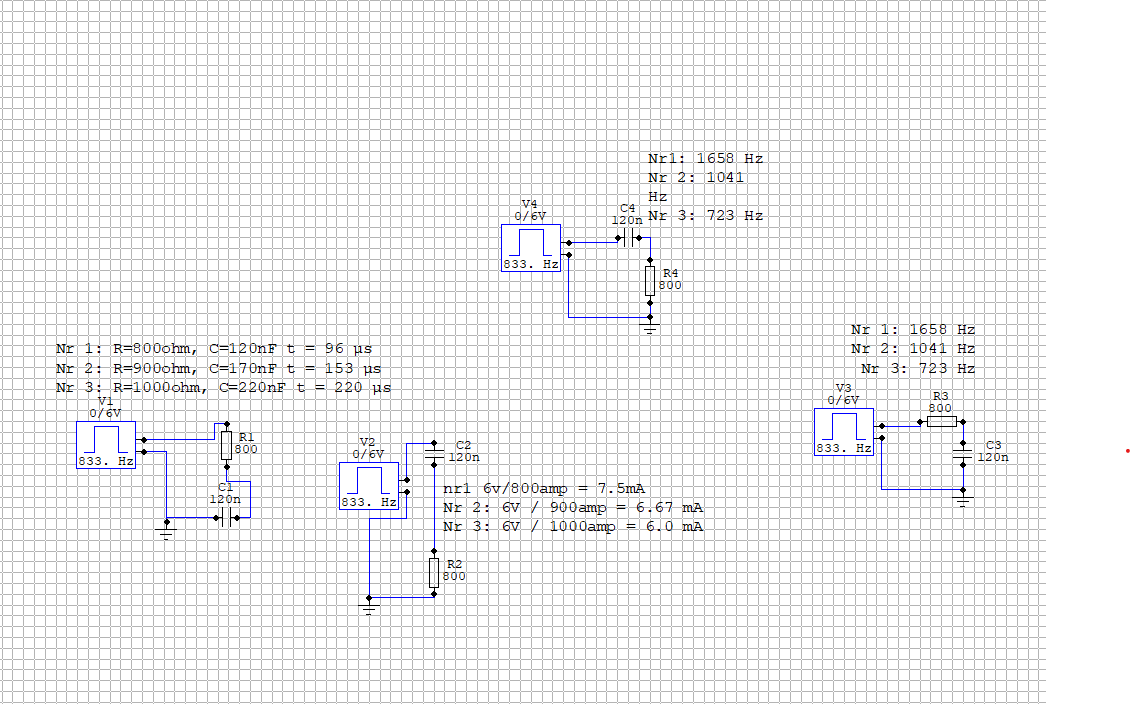Click the 'Nr 2: 6V / 900amp = 6.67 mA' annotation
This screenshot has width=1131, height=704.
click(573, 508)
